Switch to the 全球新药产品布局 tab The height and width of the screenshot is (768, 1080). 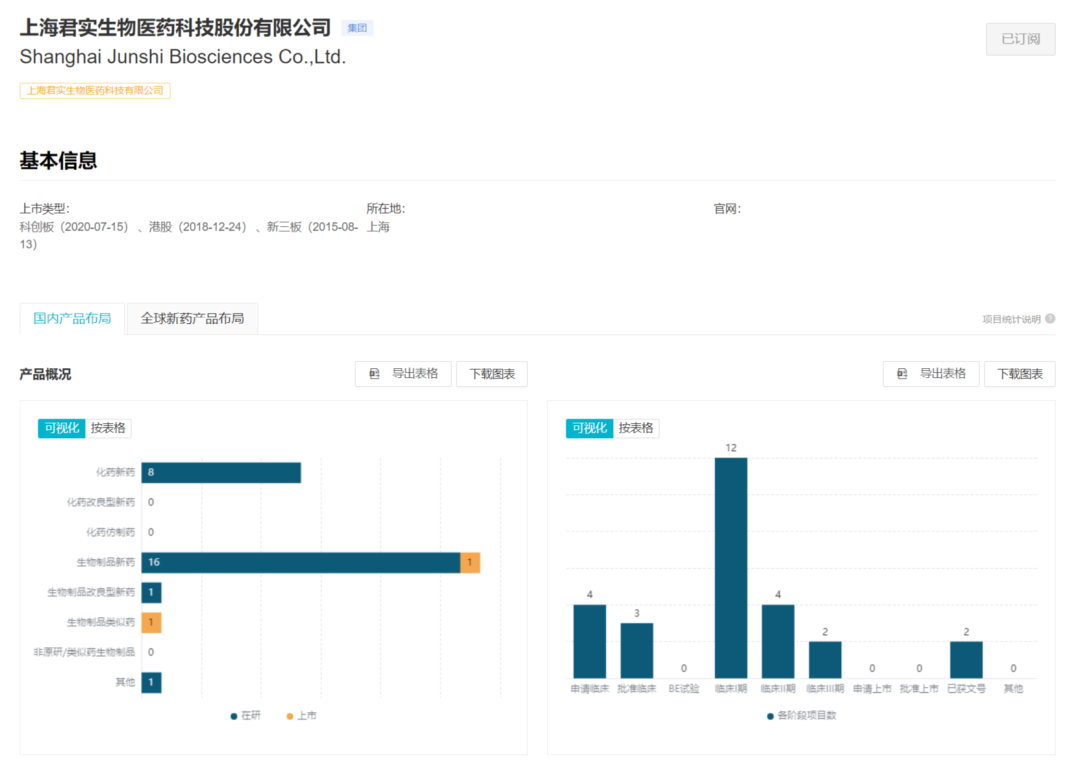[192, 318]
